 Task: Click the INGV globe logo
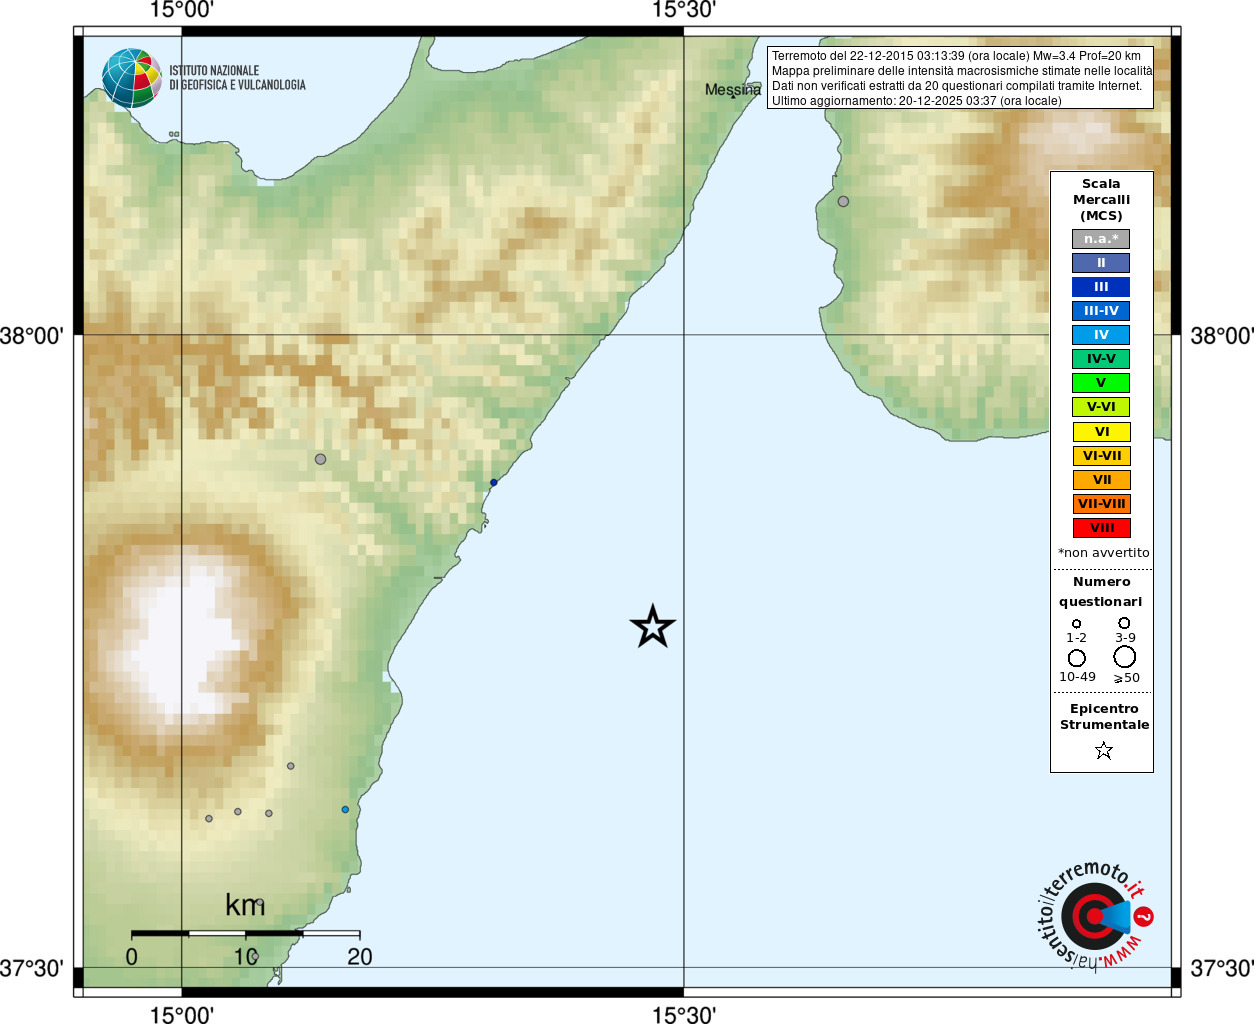(x=132, y=78)
